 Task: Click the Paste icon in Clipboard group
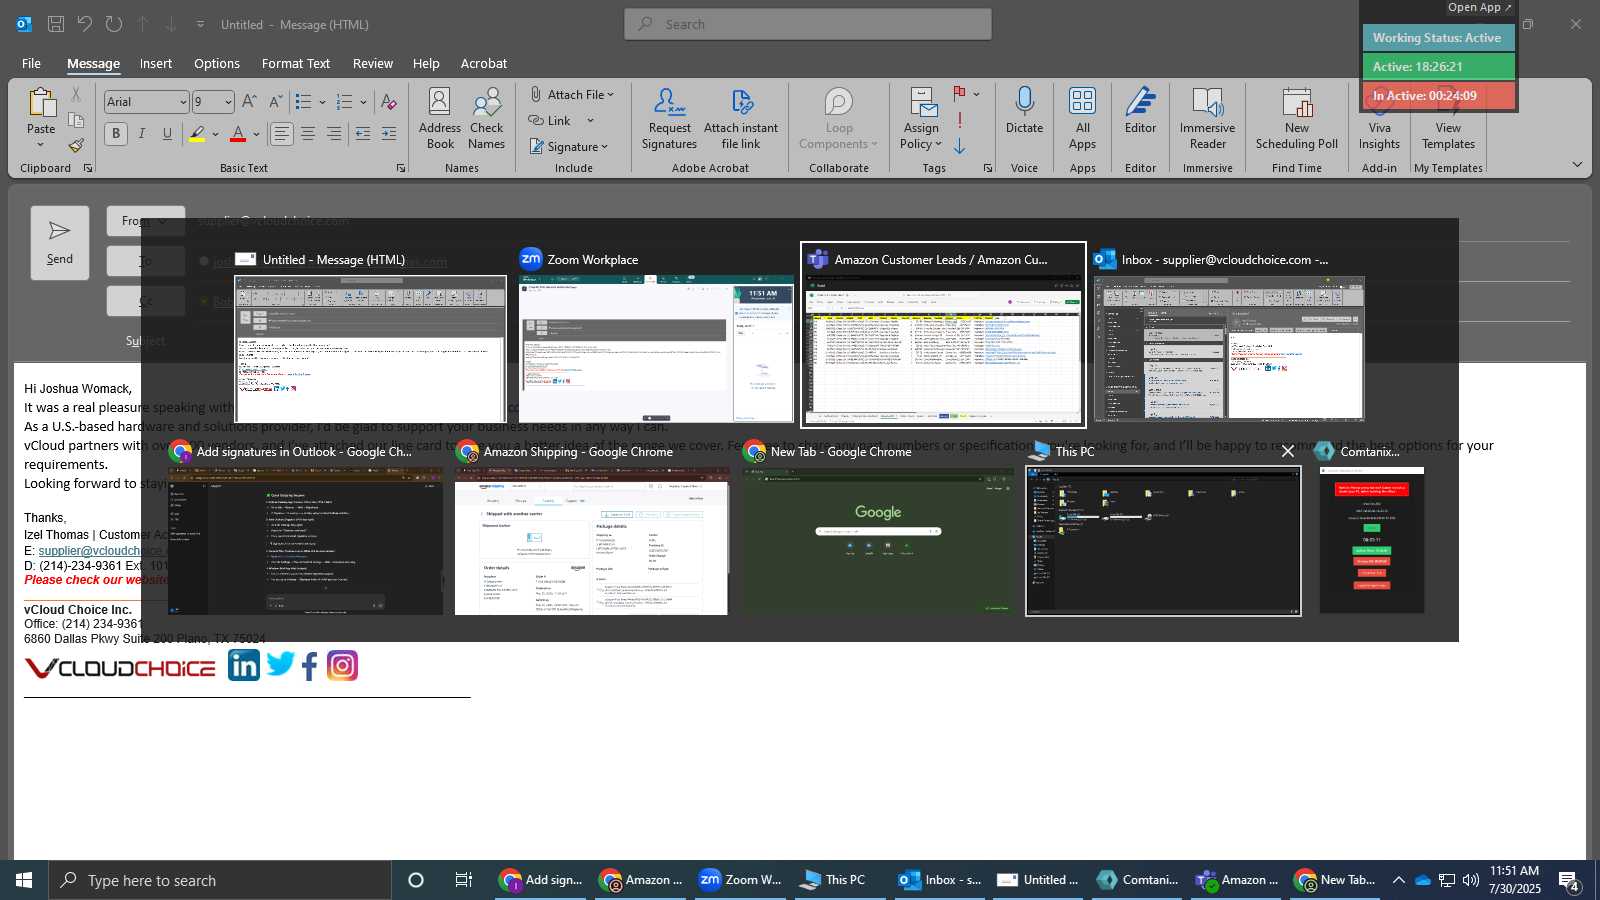coord(41,103)
